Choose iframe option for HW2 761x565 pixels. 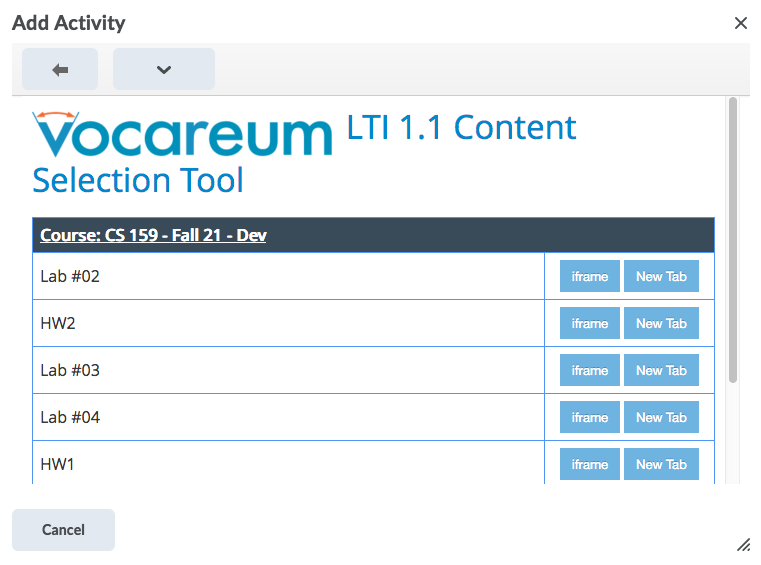tap(590, 323)
